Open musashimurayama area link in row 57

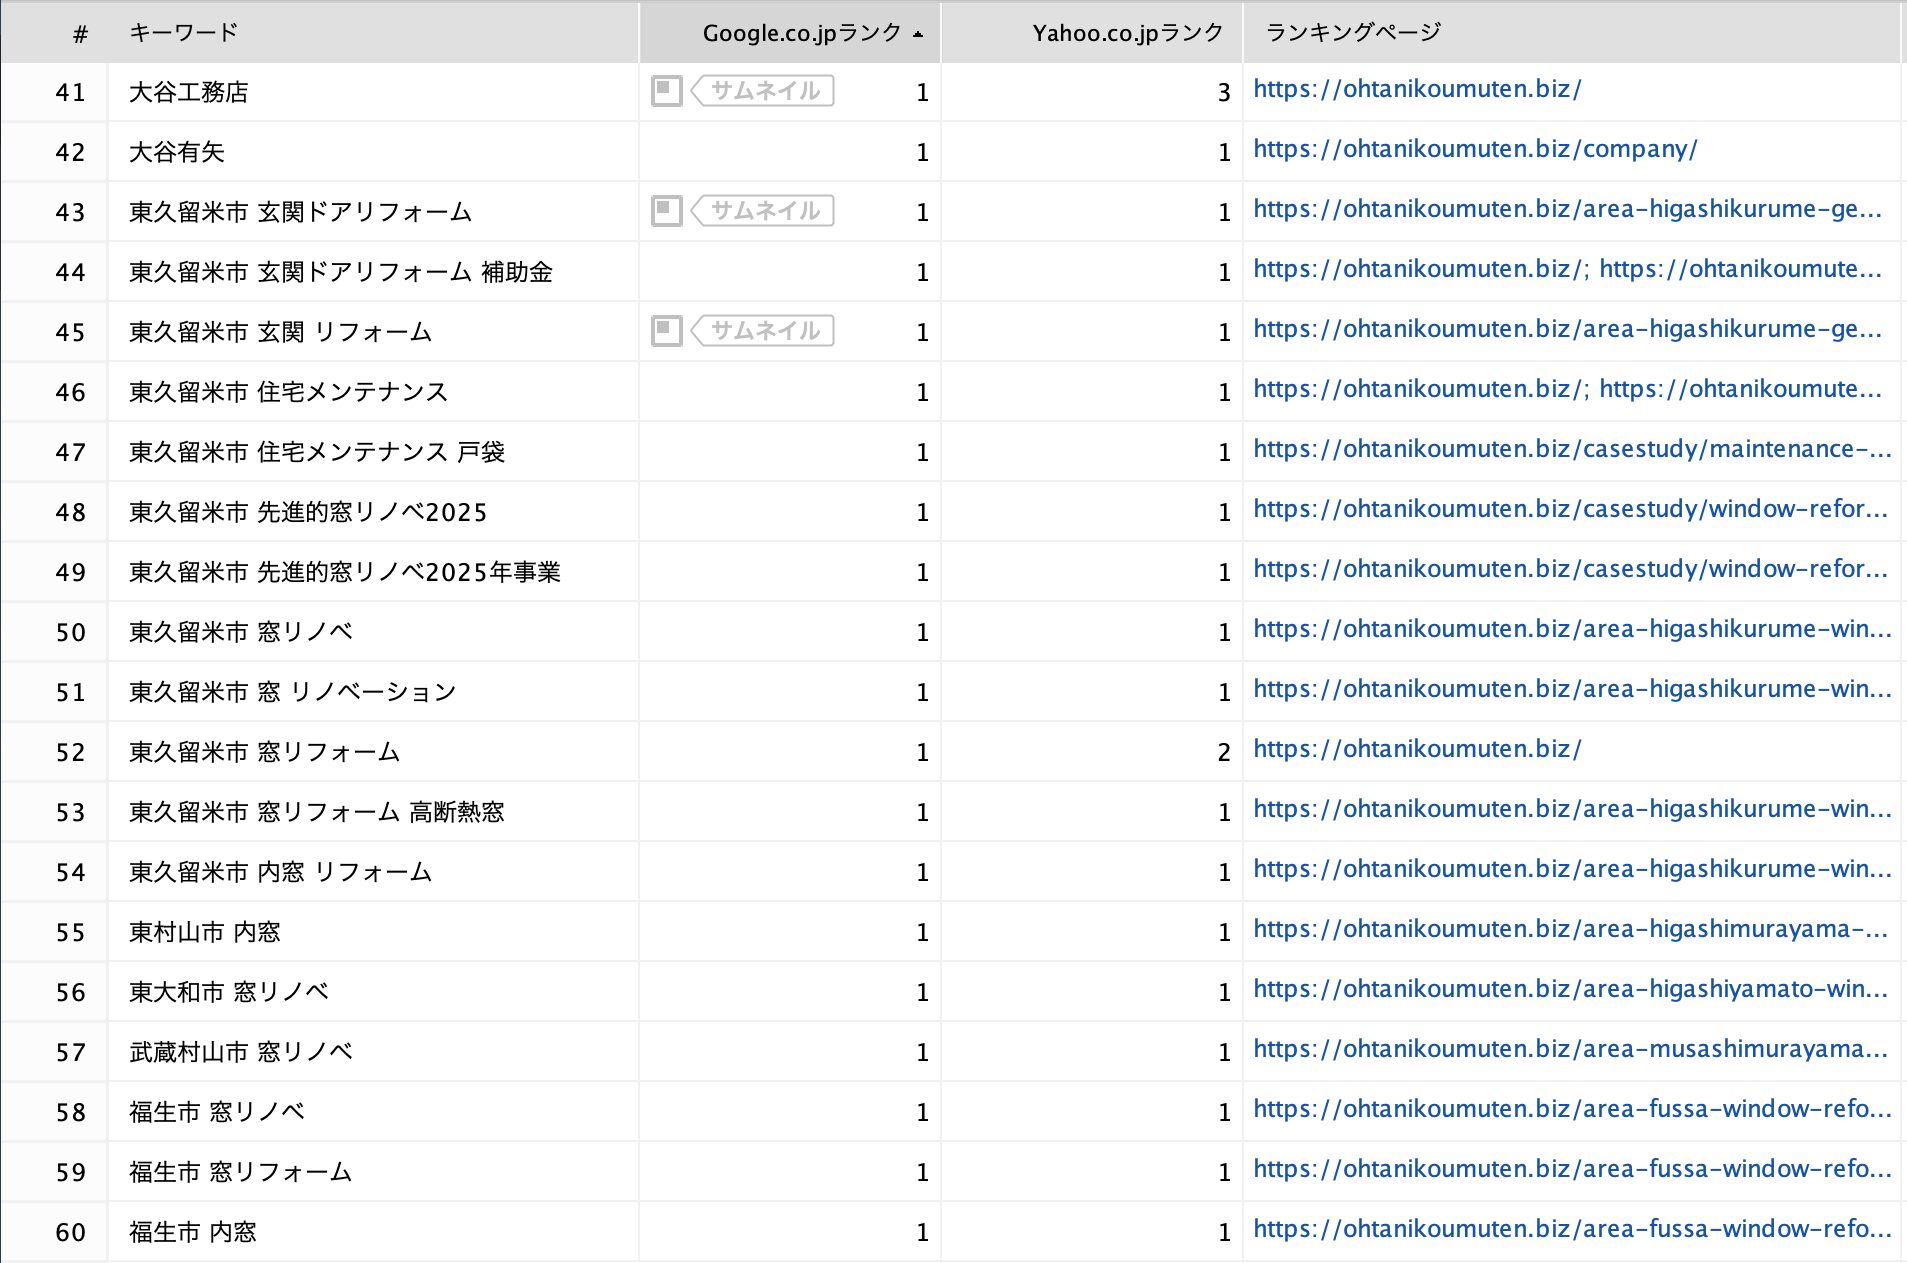coord(1569,1050)
